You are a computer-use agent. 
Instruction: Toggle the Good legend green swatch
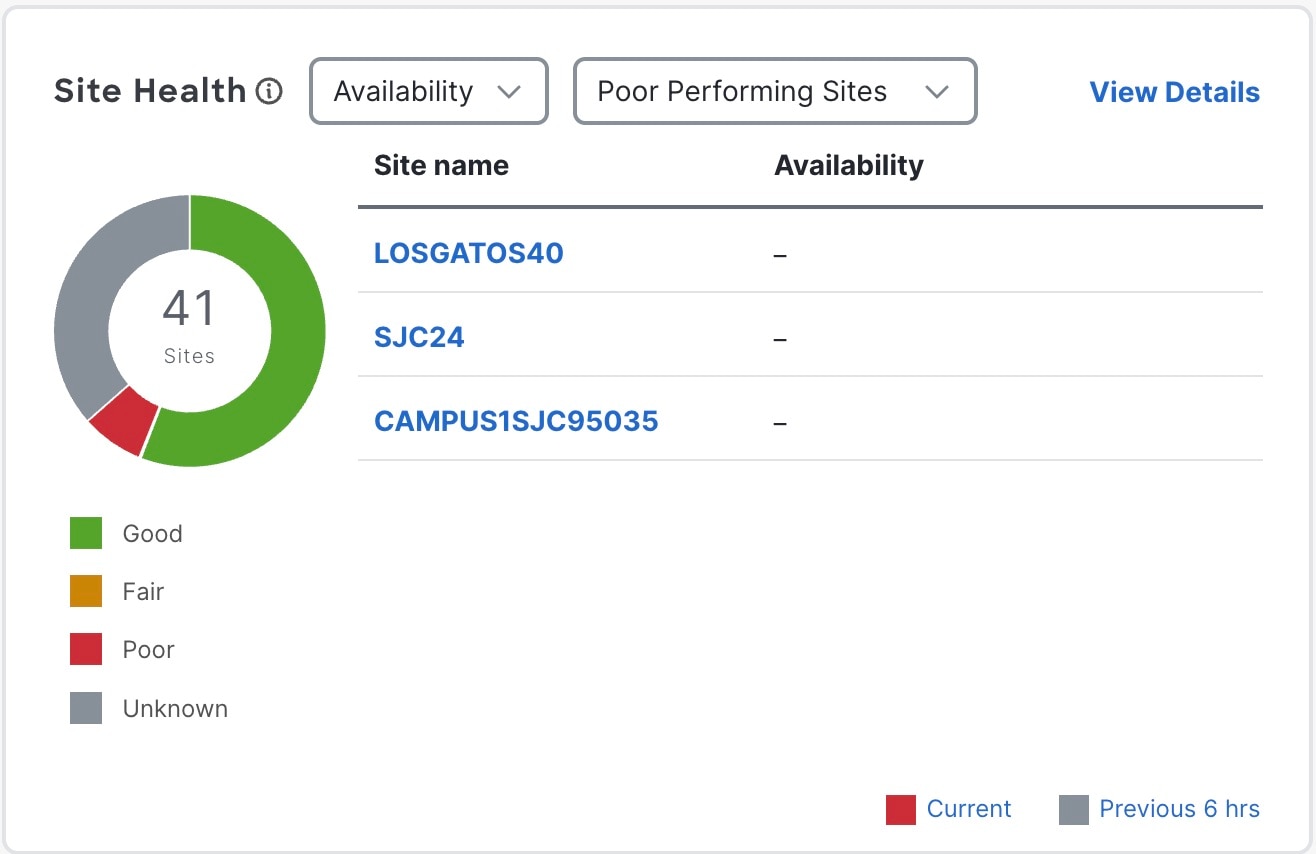pyautogui.click(x=86, y=533)
